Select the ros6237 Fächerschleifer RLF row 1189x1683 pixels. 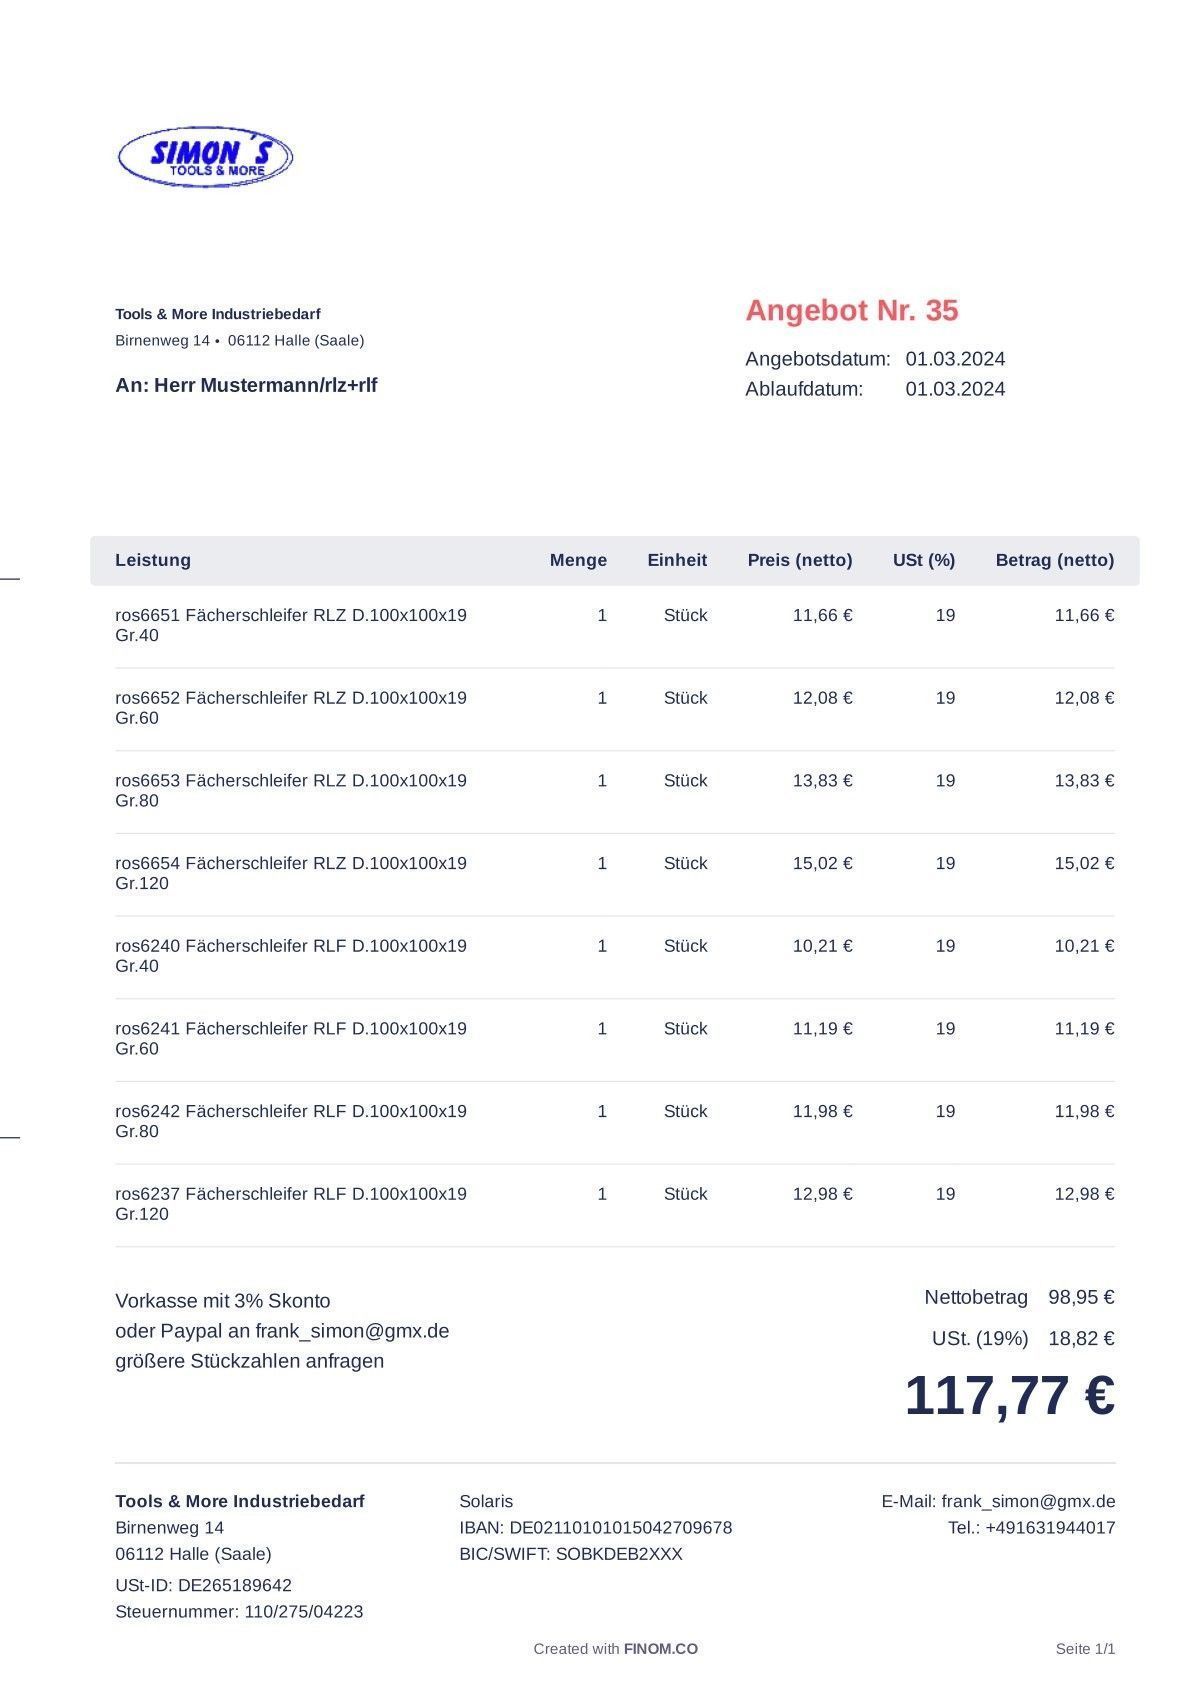290,1203
